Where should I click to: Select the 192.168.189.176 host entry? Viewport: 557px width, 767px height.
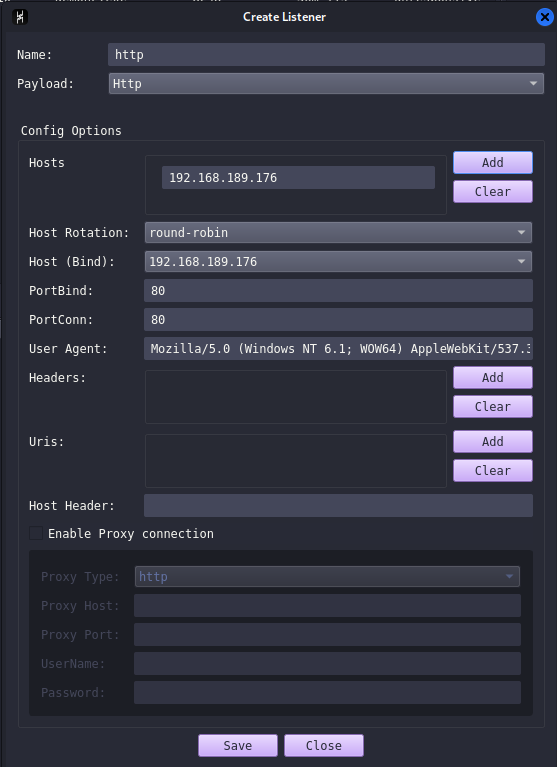(298, 178)
